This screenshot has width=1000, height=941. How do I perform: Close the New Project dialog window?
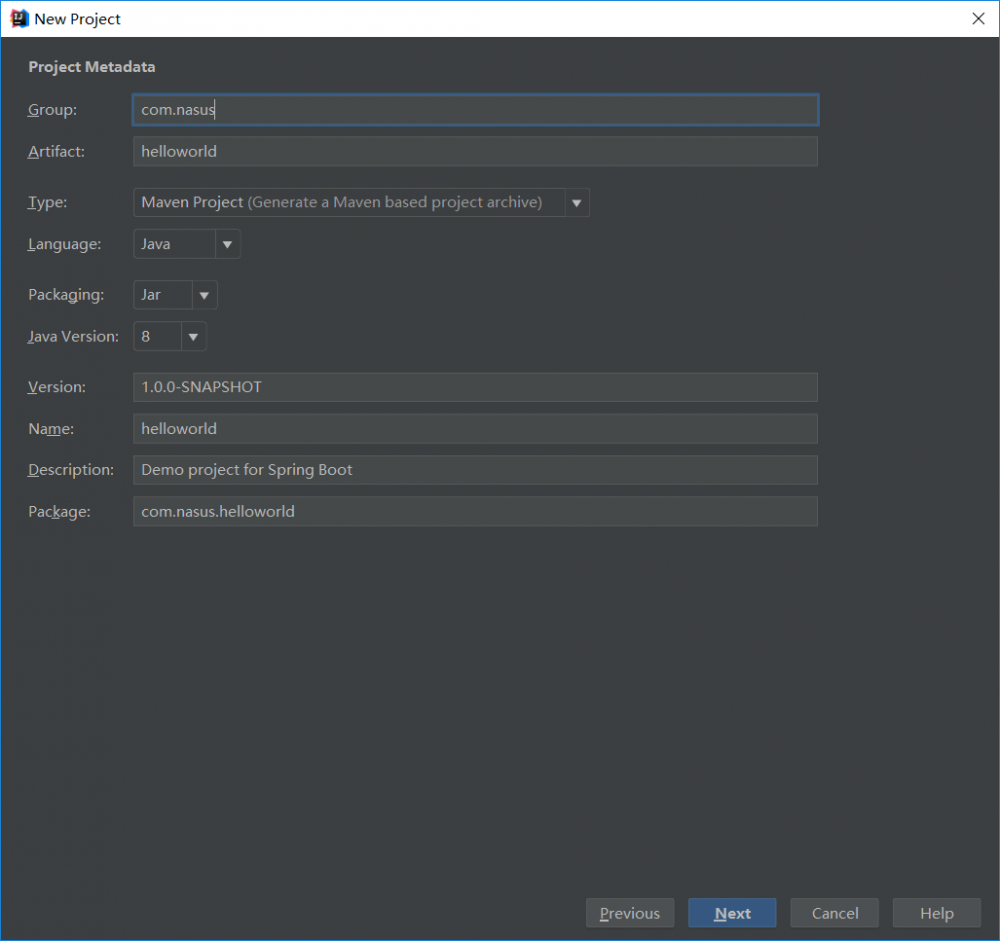(x=978, y=18)
